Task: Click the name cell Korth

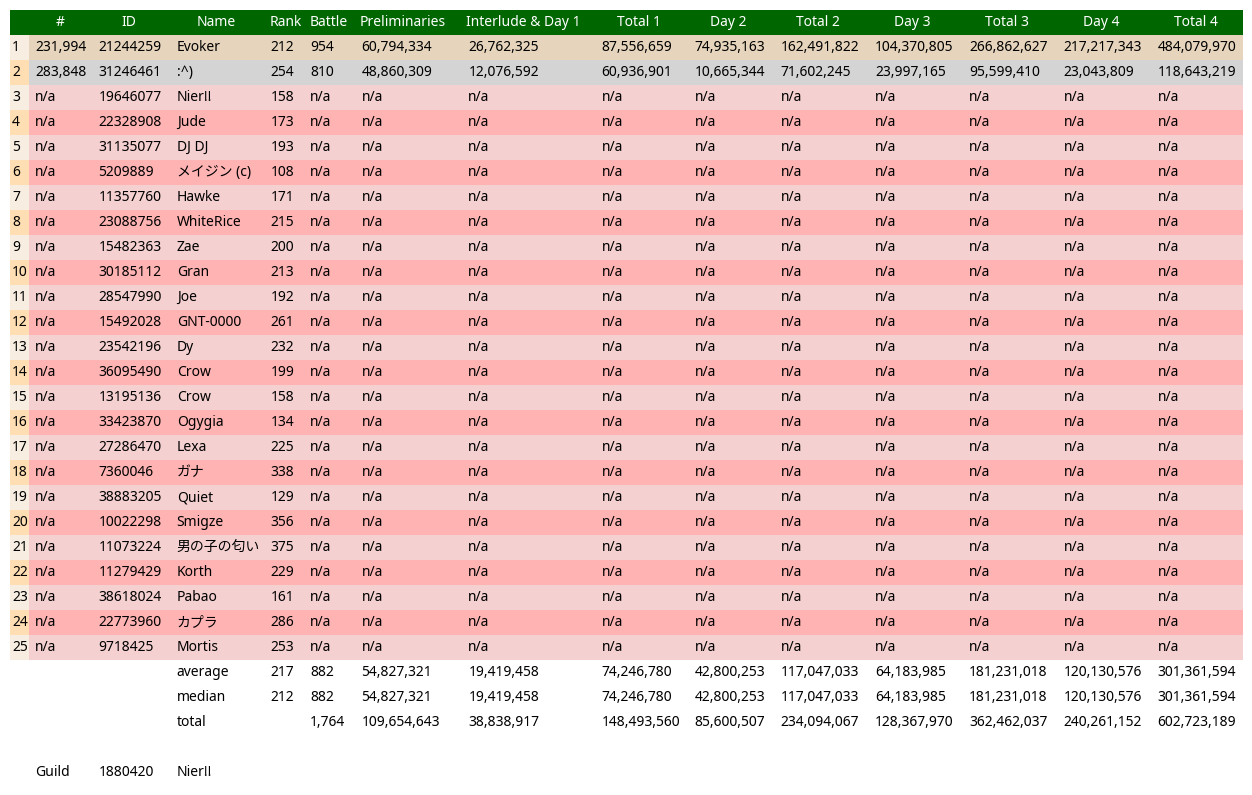Action: (194, 571)
